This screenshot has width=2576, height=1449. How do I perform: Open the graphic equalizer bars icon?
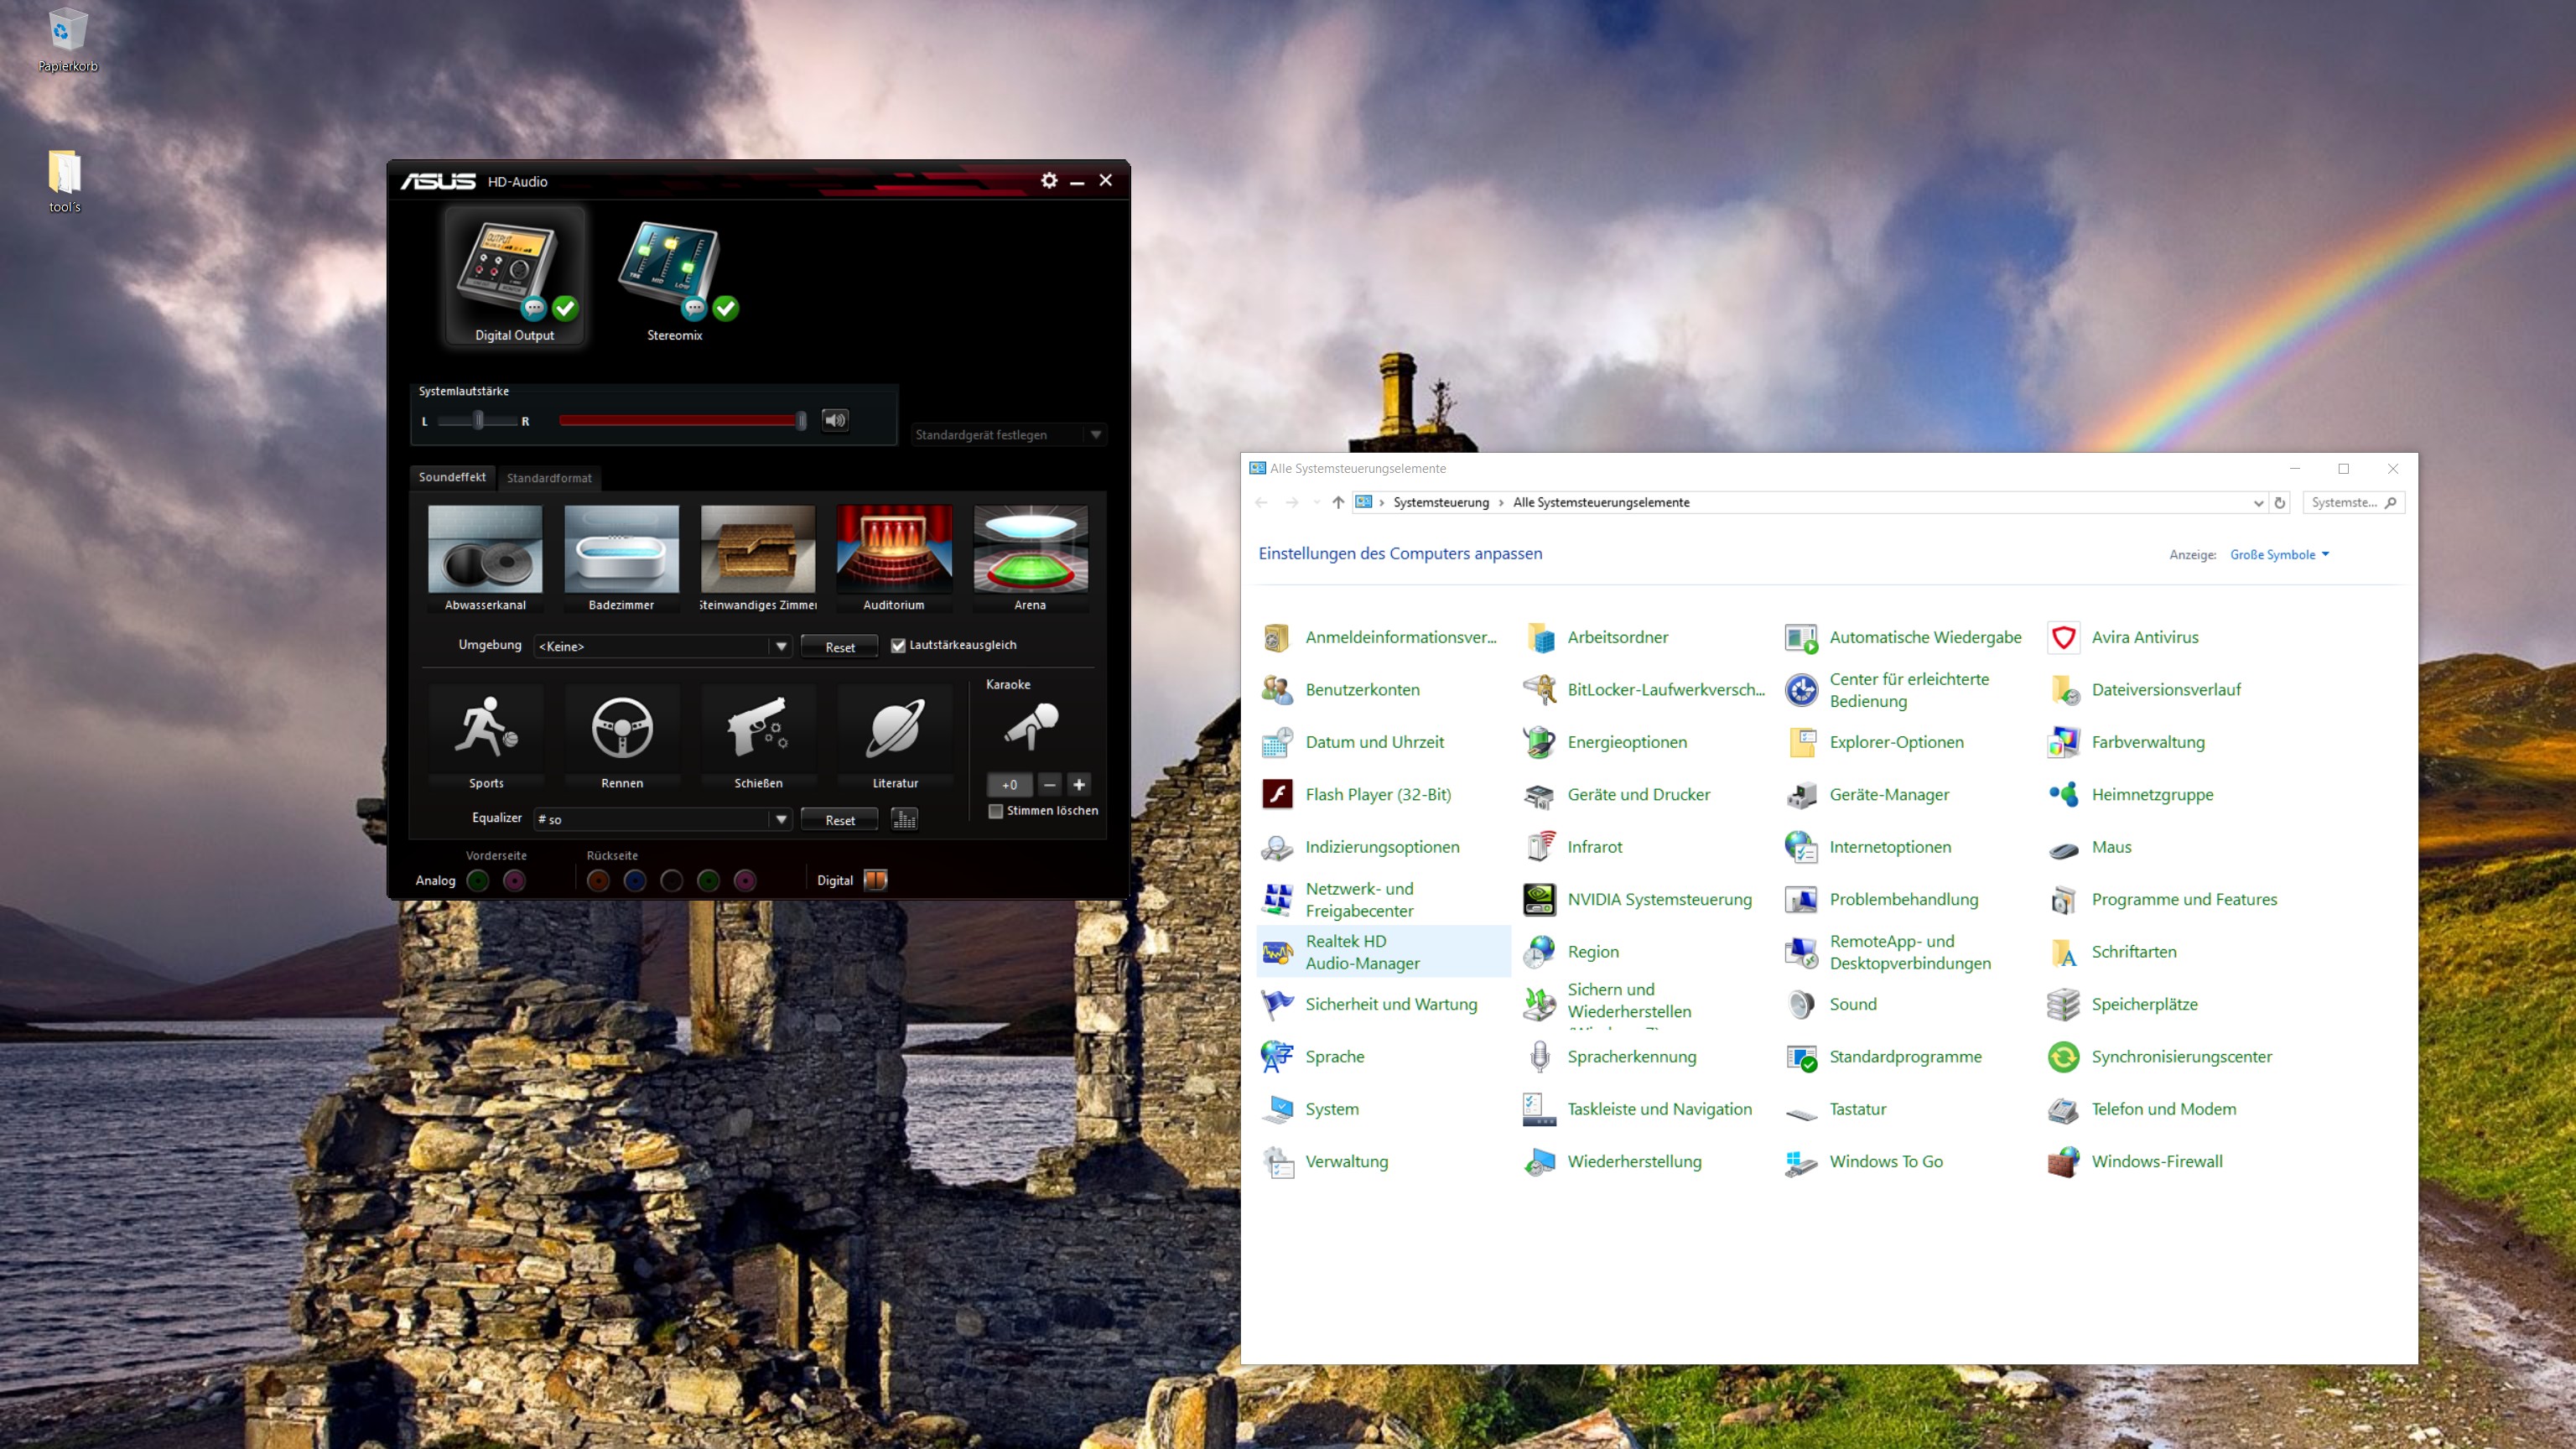pos(904,819)
